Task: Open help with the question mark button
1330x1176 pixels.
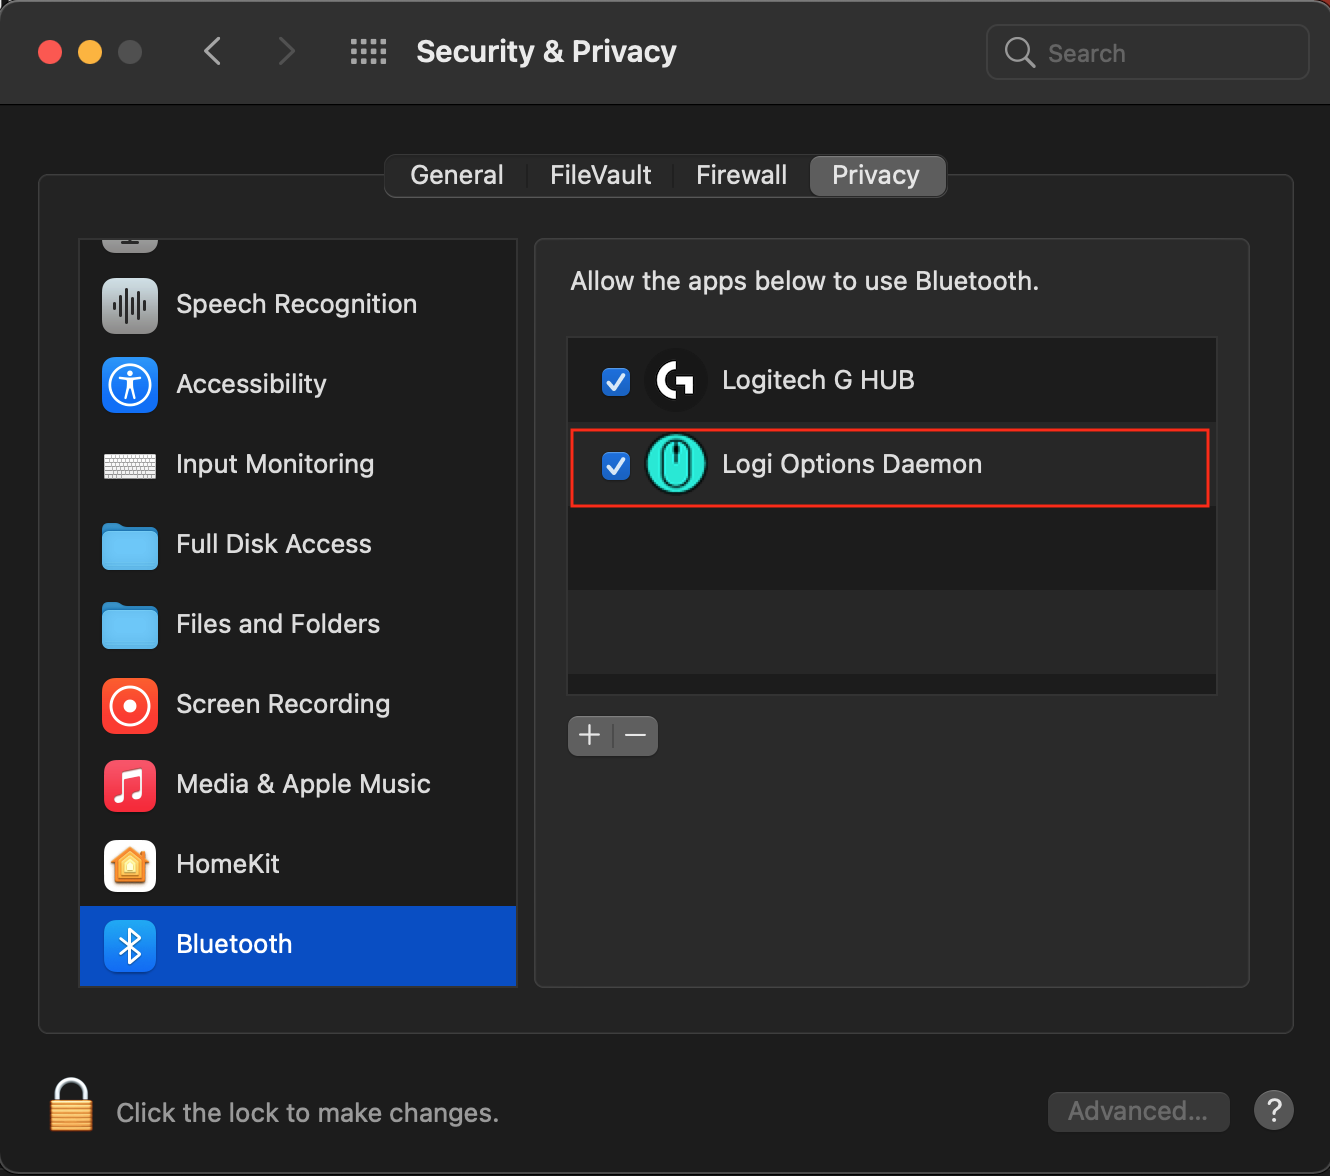Action: click(1274, 1110)
